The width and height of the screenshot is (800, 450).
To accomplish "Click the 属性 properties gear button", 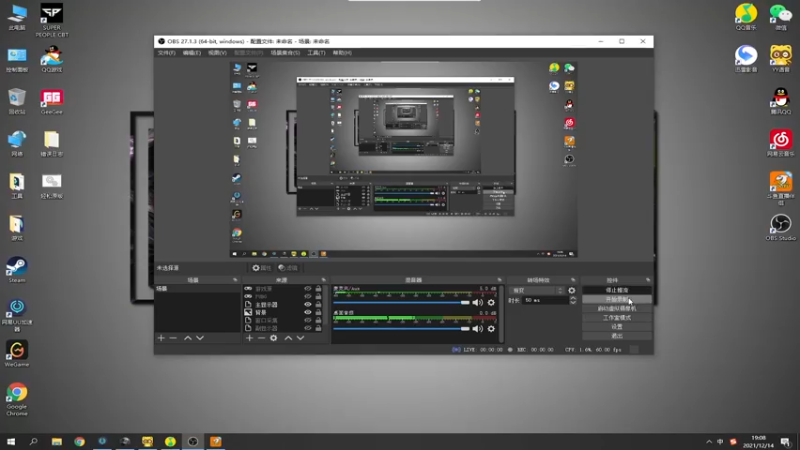I will coord(261,268).
